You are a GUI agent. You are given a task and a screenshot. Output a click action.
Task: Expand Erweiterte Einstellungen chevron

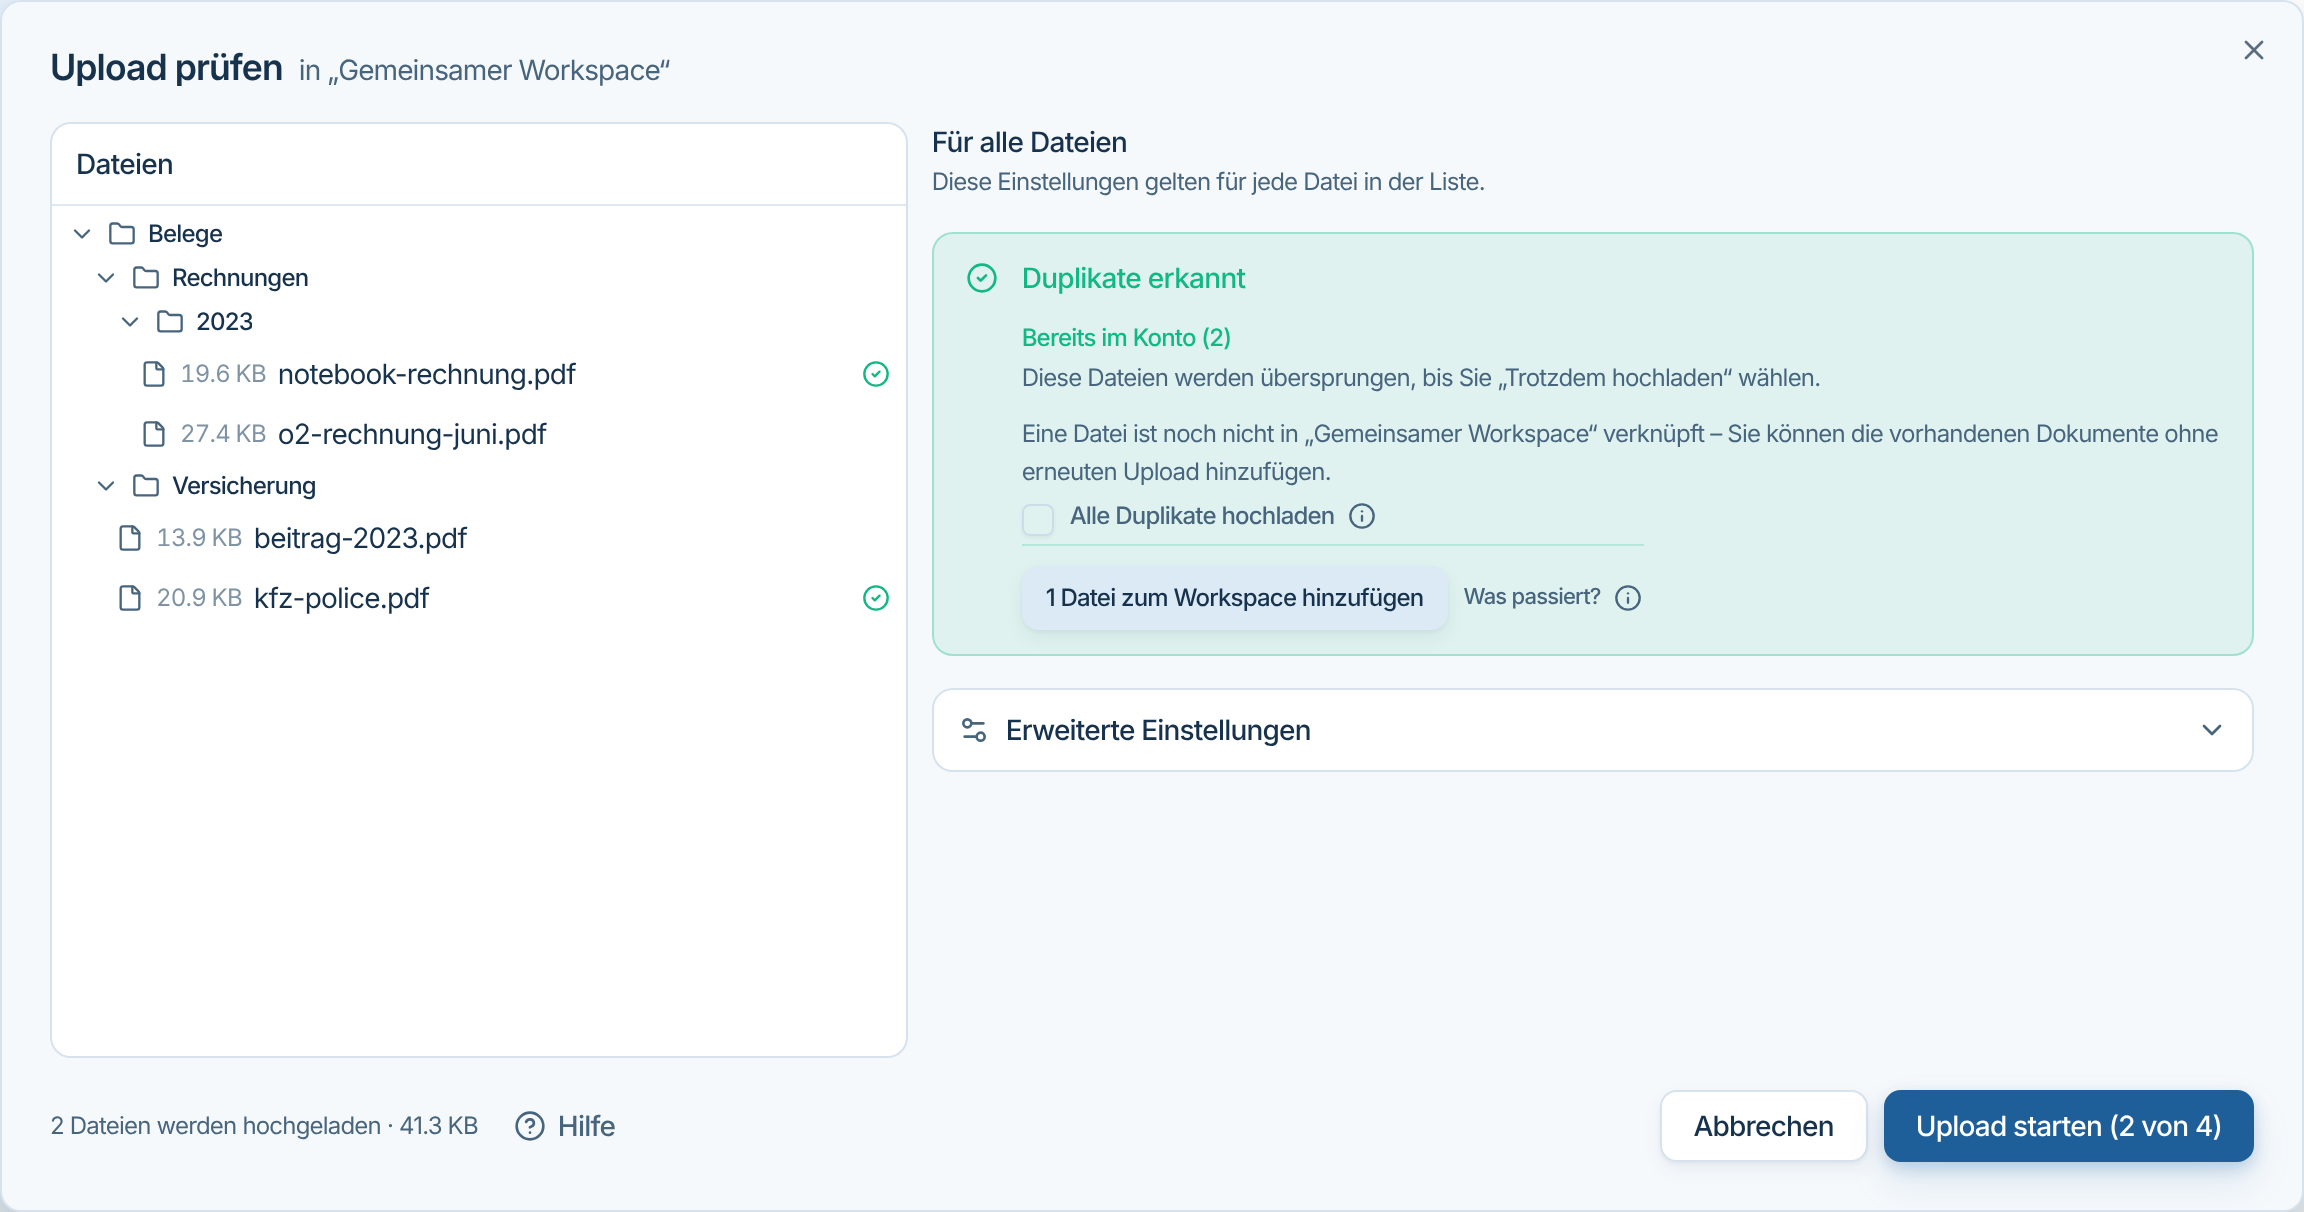tap(2212, 730)
